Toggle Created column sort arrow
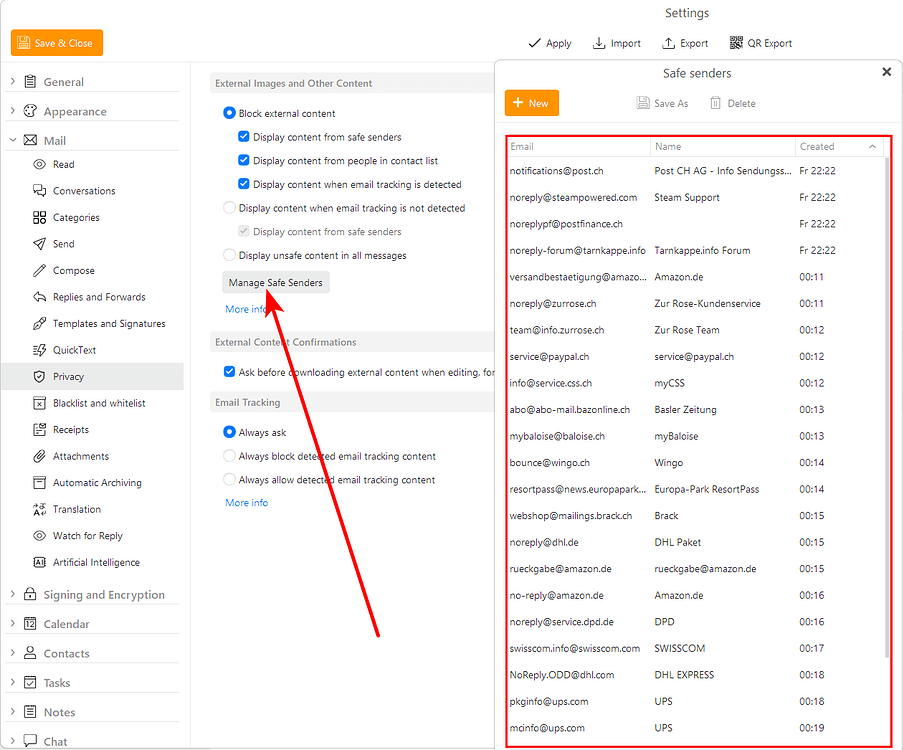The height and width of the screenshot is (750, 903). (872, 146)
